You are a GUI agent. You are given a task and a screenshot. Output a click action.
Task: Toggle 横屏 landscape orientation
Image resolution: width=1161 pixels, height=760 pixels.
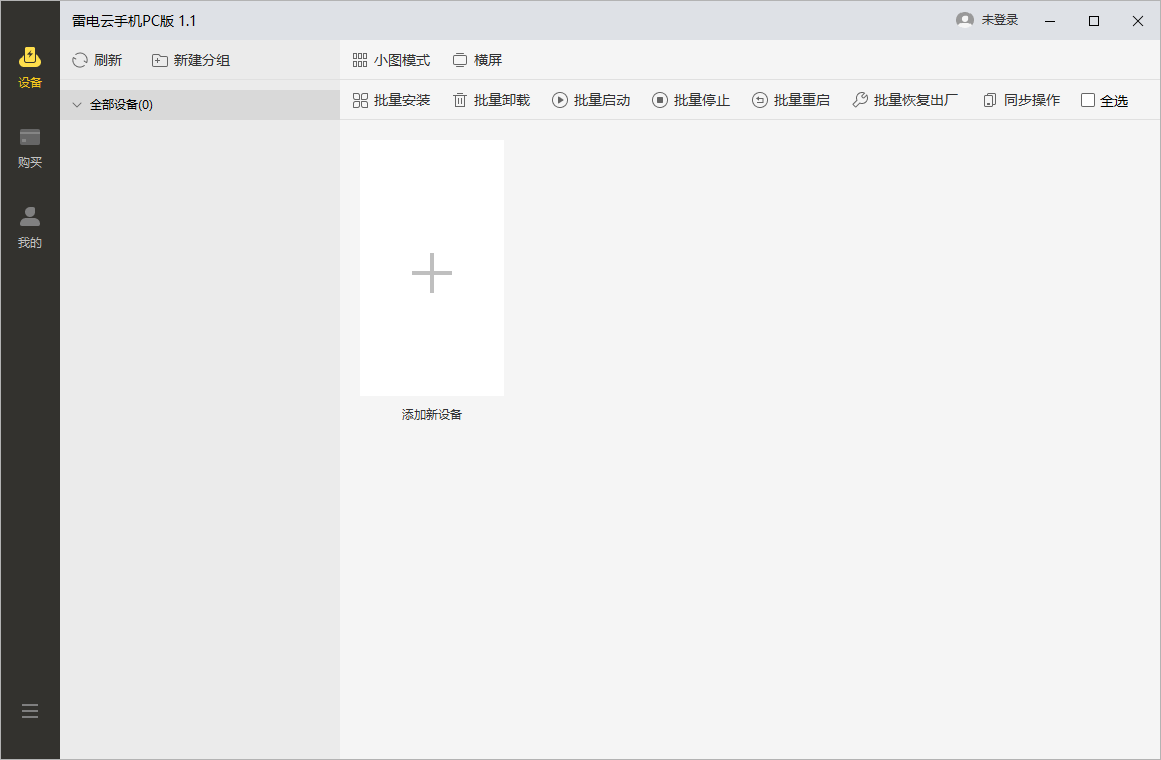click(478, 60)
